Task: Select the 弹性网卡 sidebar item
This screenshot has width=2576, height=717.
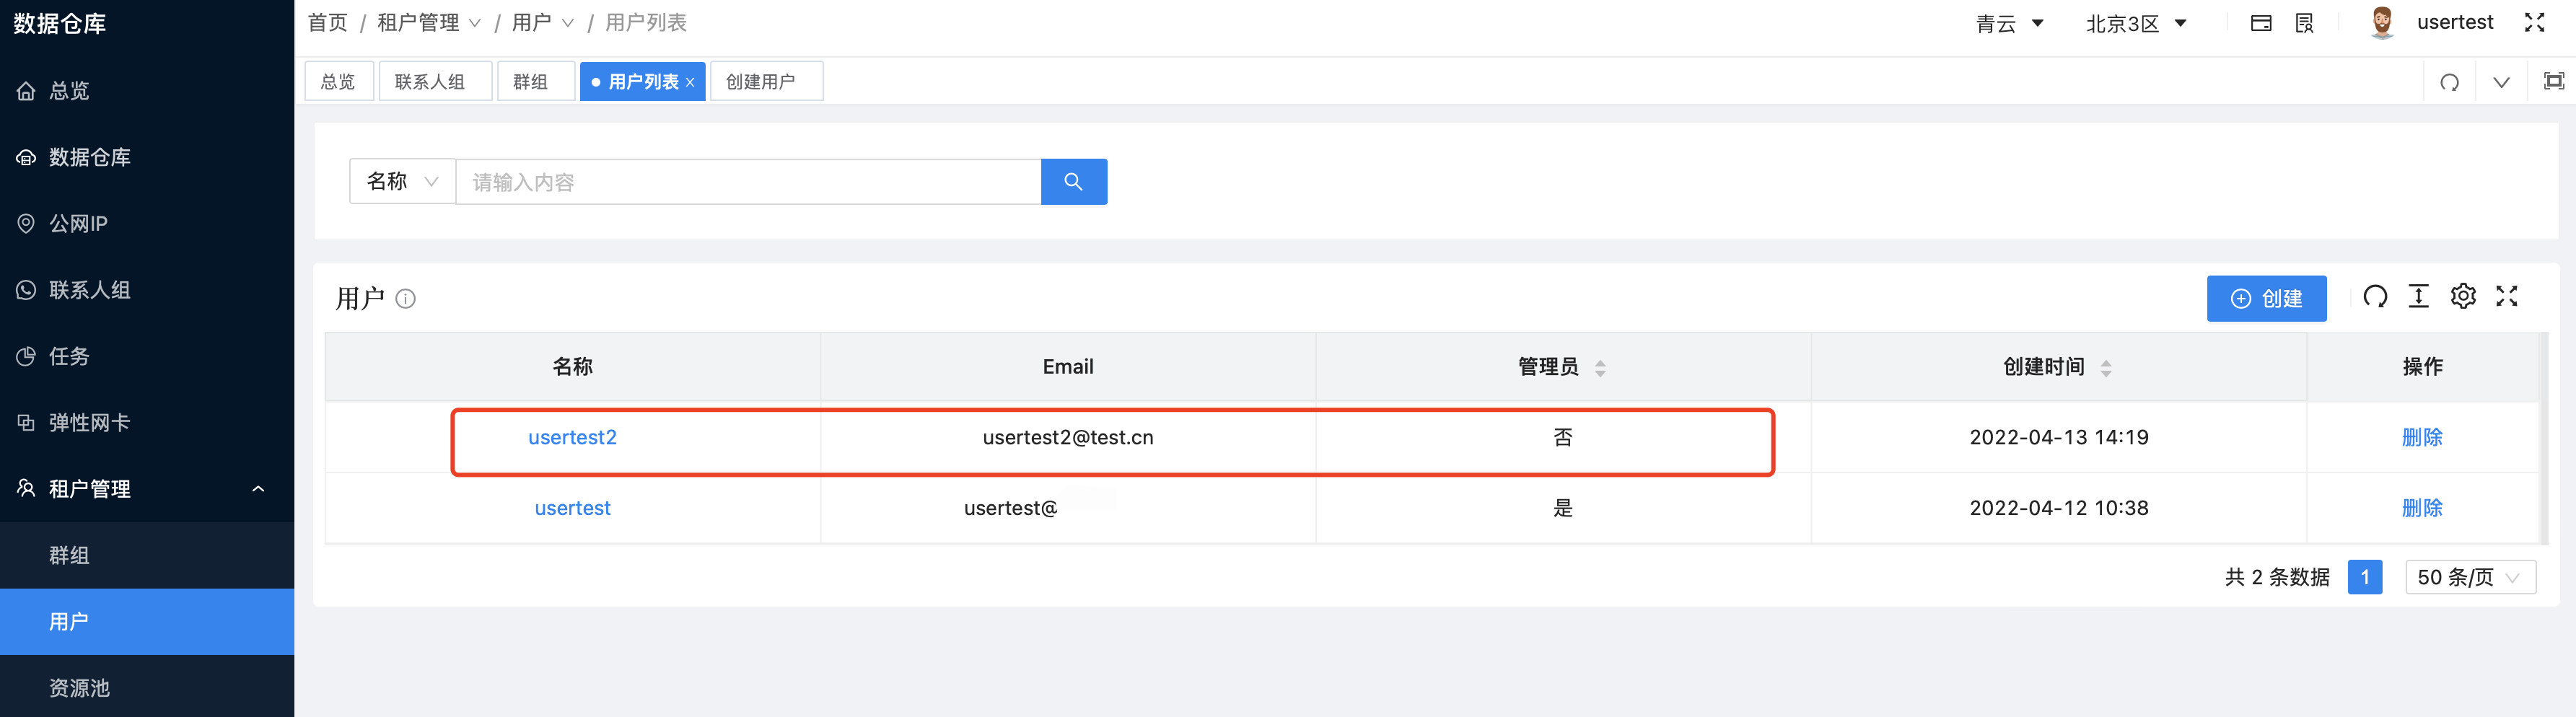Action: tap(87, 422)
